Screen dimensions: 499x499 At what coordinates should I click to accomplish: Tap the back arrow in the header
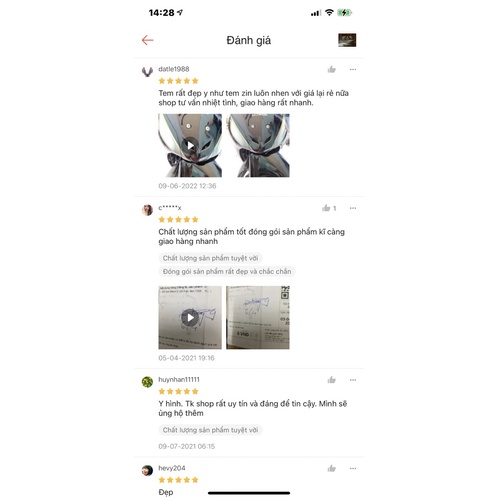pyautogui.click(x=147, y=40)
